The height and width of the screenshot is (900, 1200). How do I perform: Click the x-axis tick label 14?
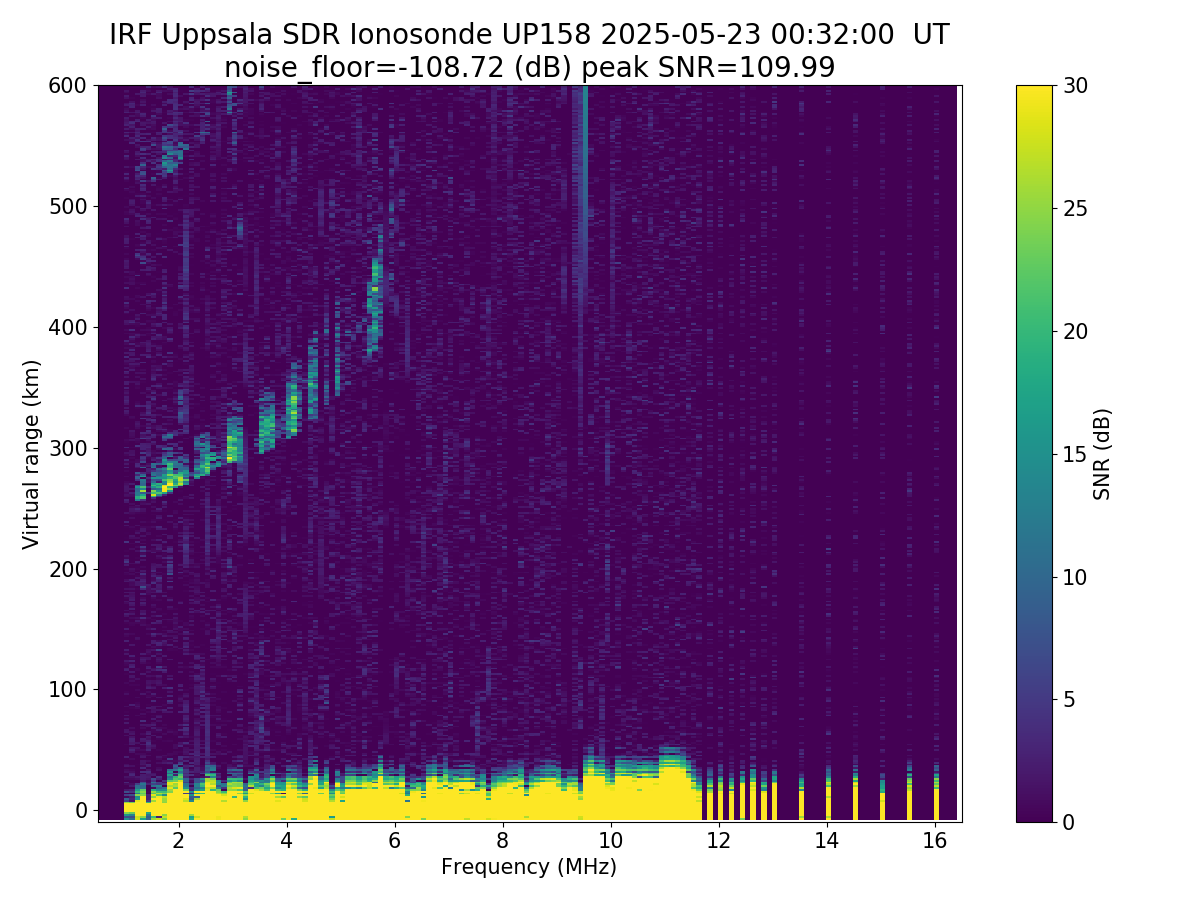(x=826, y=841)
